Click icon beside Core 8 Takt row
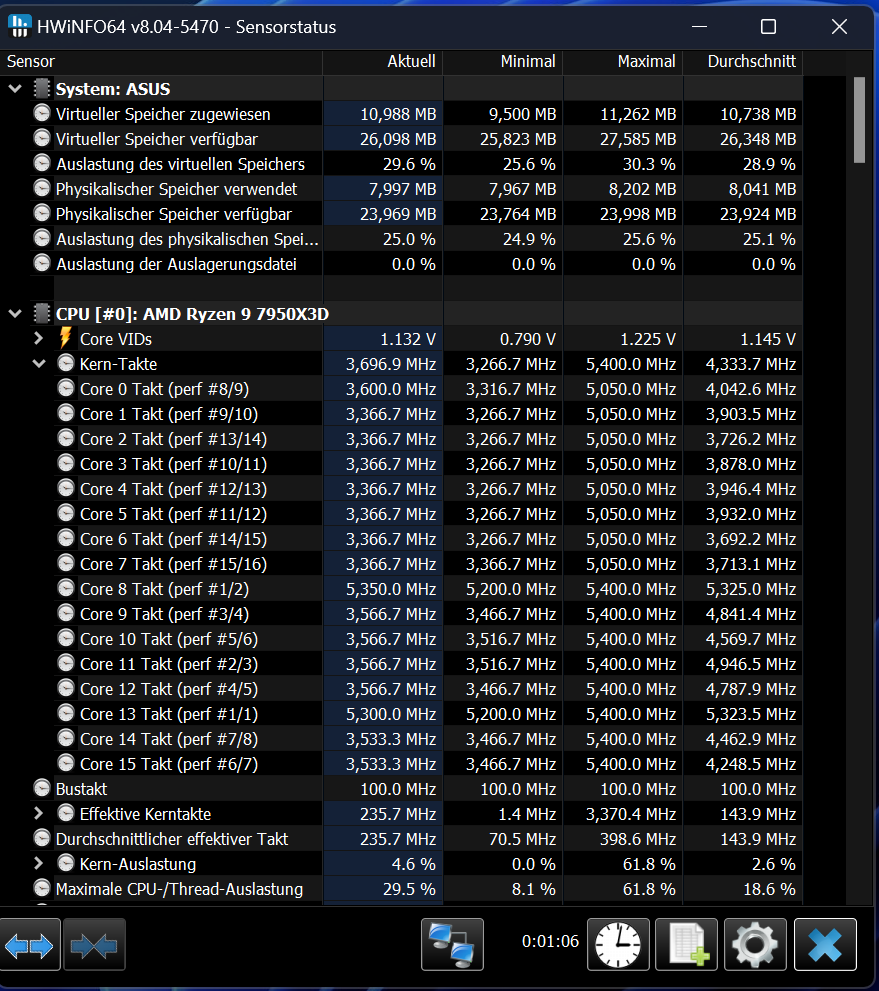This screenshot has height=991, width=879. click(x=66, y=588)
